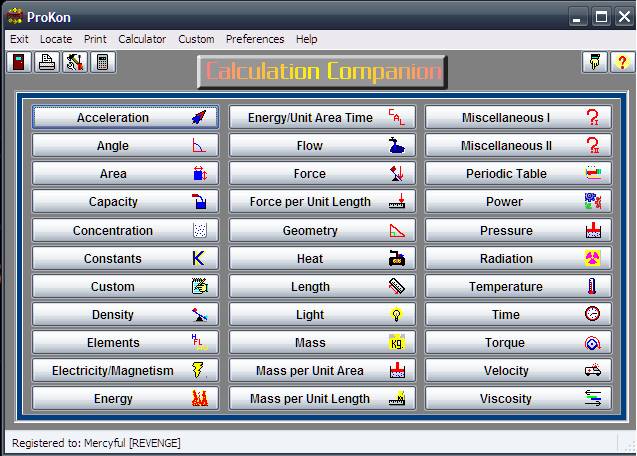
Task: Click the lightning bolt icon on Electricity/Magnetism
Action: click(x=198, y=370)
